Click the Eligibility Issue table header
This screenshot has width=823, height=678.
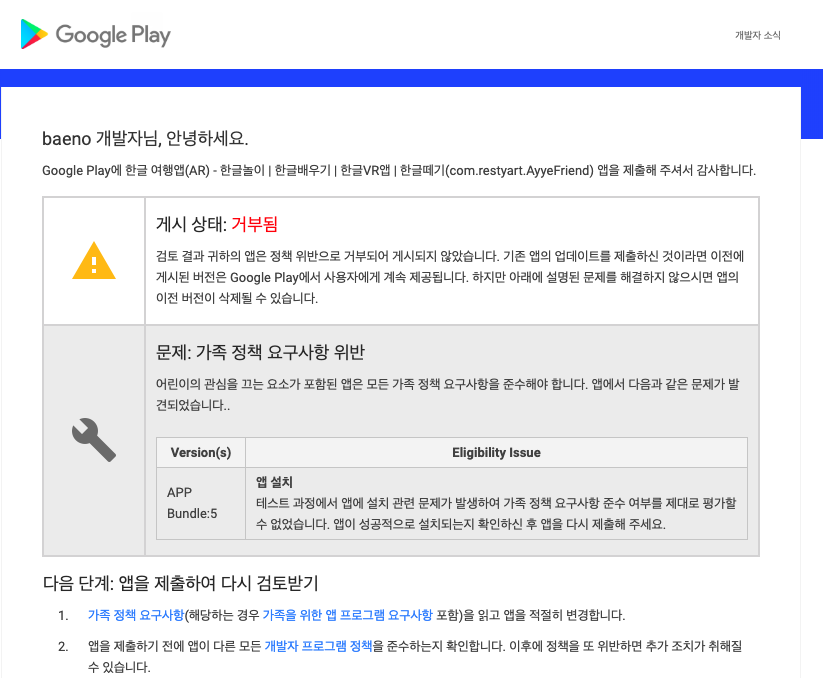497,452
